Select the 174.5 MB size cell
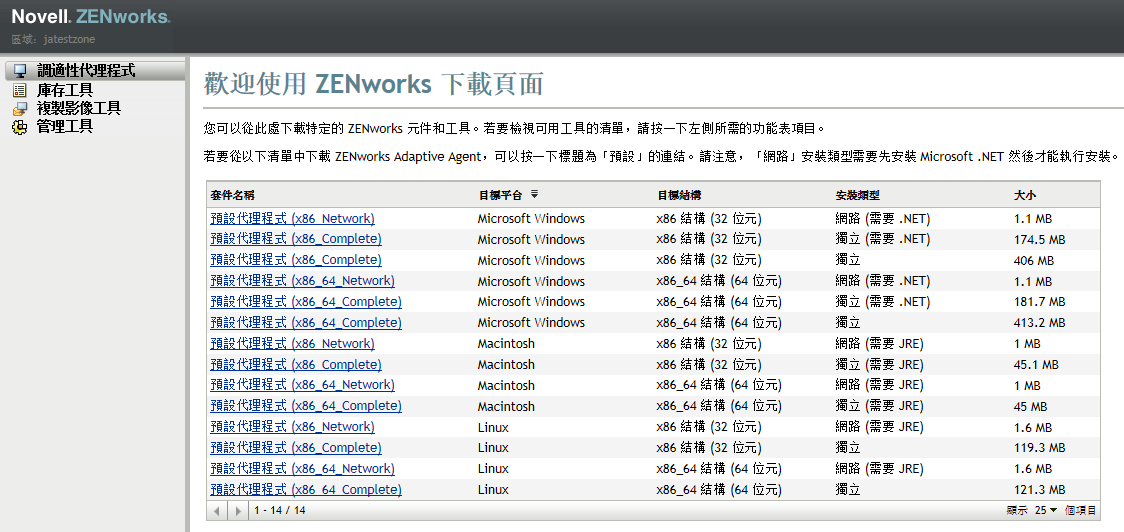Image resolution: width=1124 pixels, height=532 pixels. (x=1039, y=239)
